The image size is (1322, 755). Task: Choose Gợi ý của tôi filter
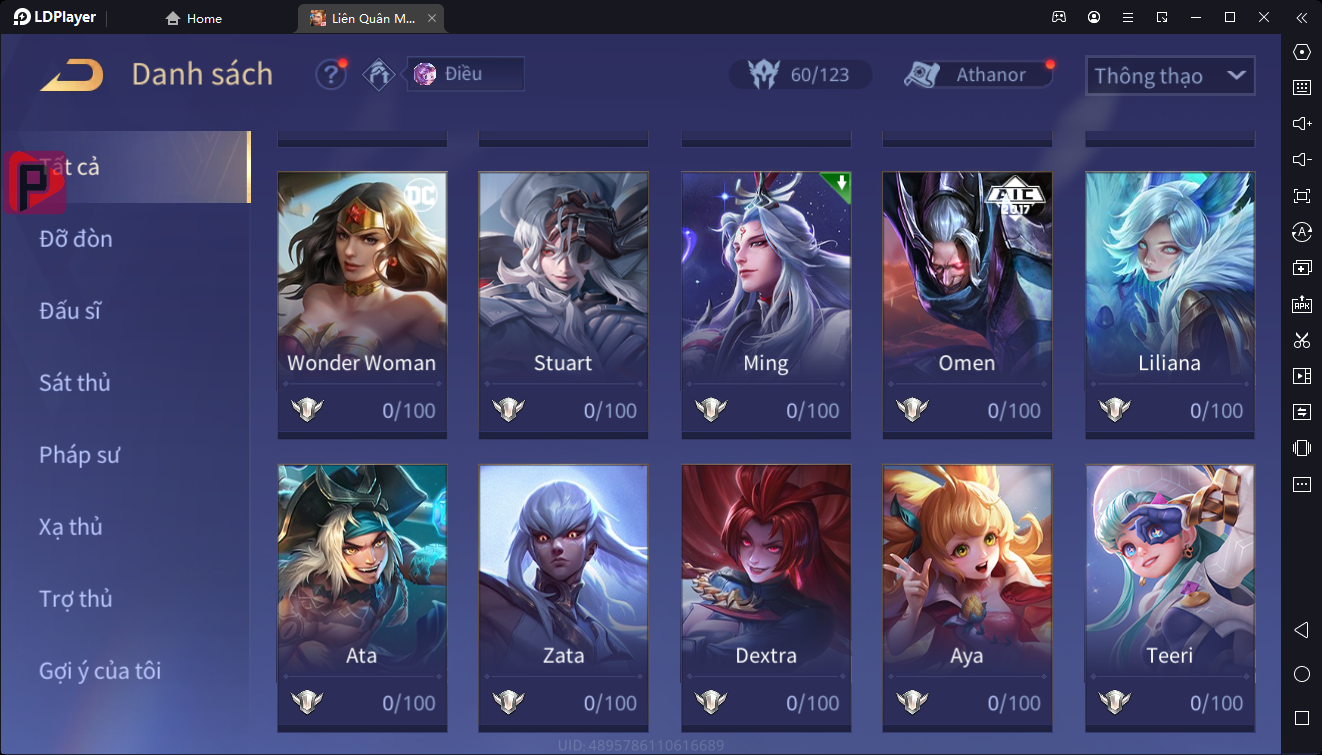[100, 671]
